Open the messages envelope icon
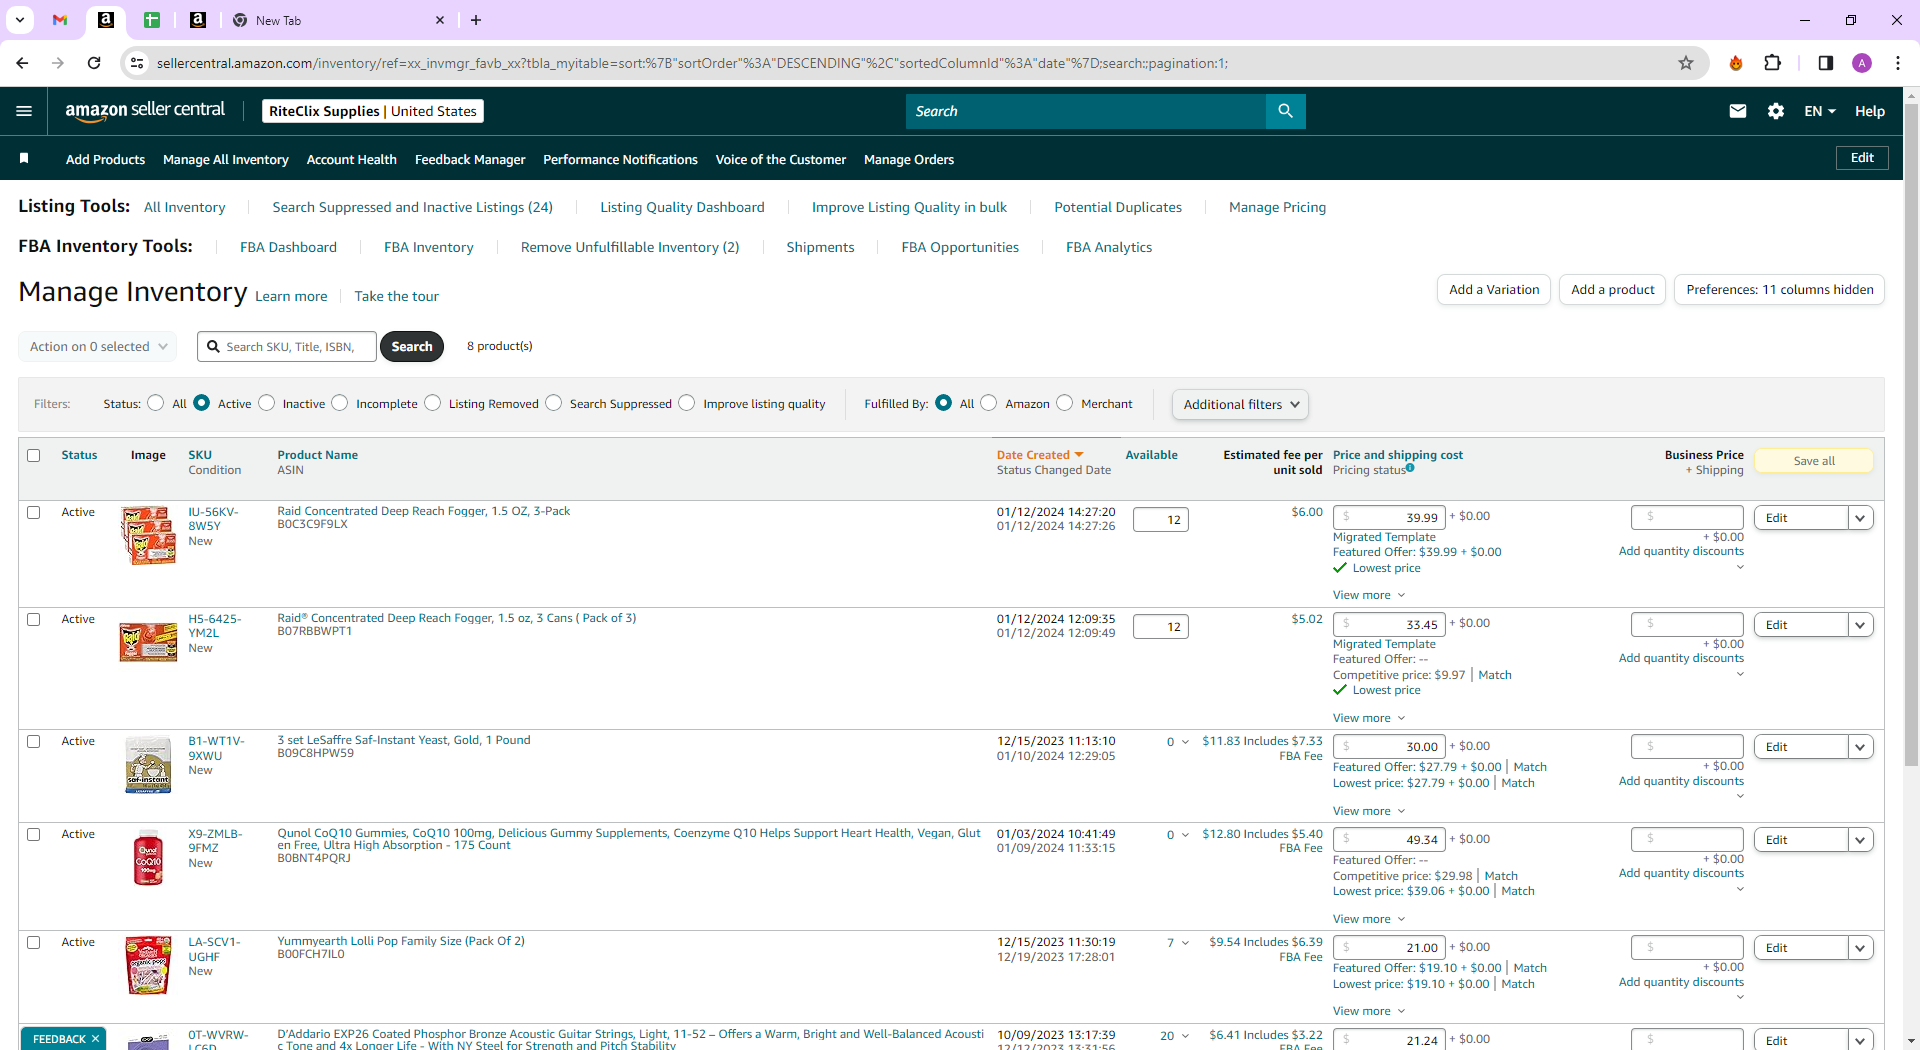Image resolution: width=1920 pixels, height=1050 pixels. click(1738, 111)
